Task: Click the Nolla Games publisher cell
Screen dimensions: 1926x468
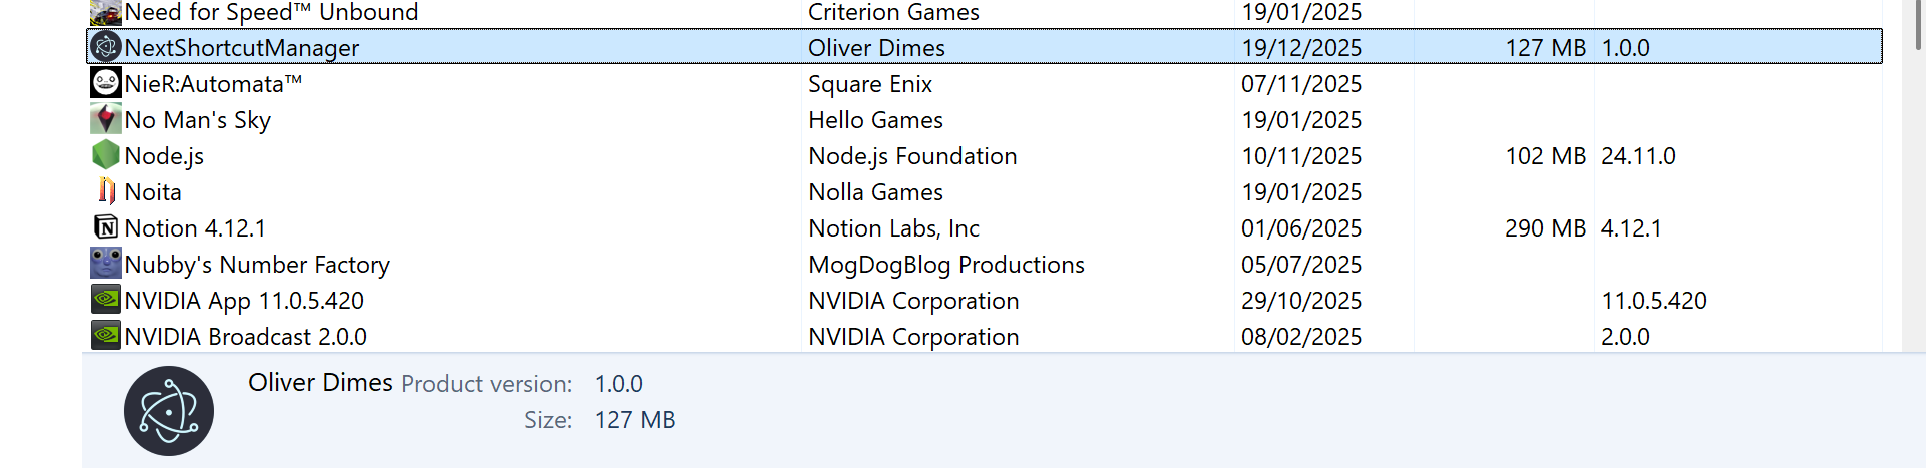Action: coord(875,192)
